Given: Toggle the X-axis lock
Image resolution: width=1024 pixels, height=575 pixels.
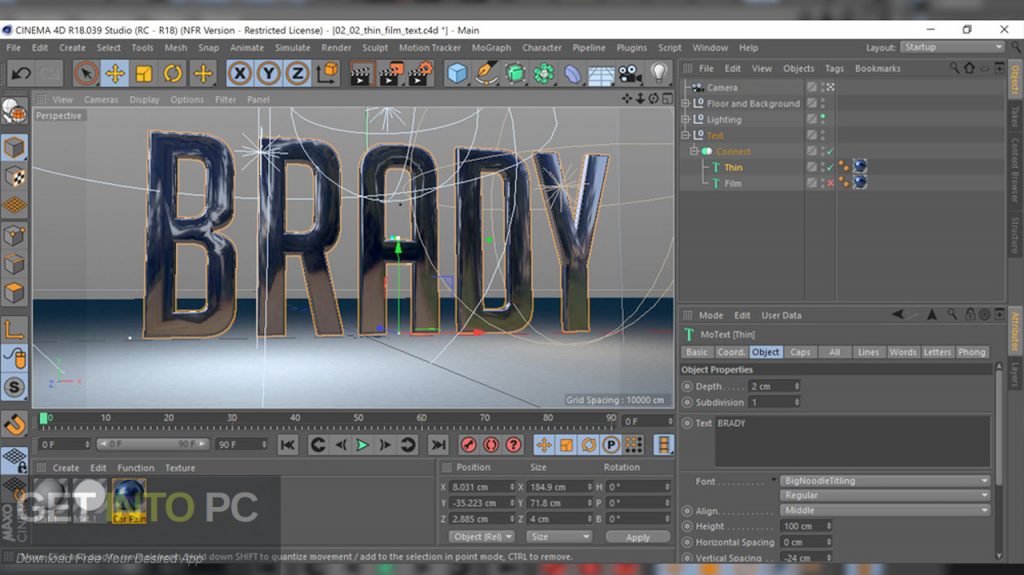Looking at the screenshot, I should 239,73.
